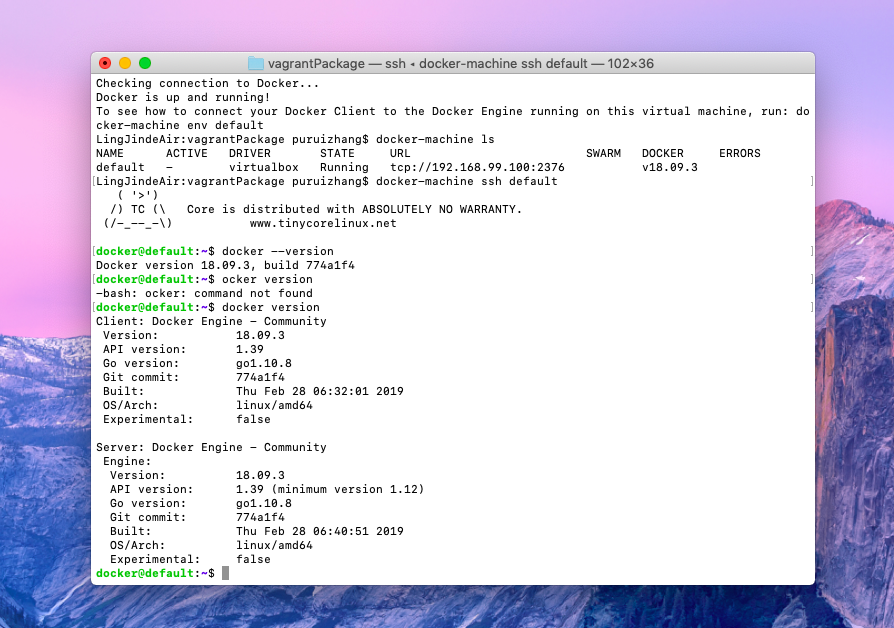Click the folder proxy icon in title bar
Screen dimensions: 894x628
[x=256, y=63]
